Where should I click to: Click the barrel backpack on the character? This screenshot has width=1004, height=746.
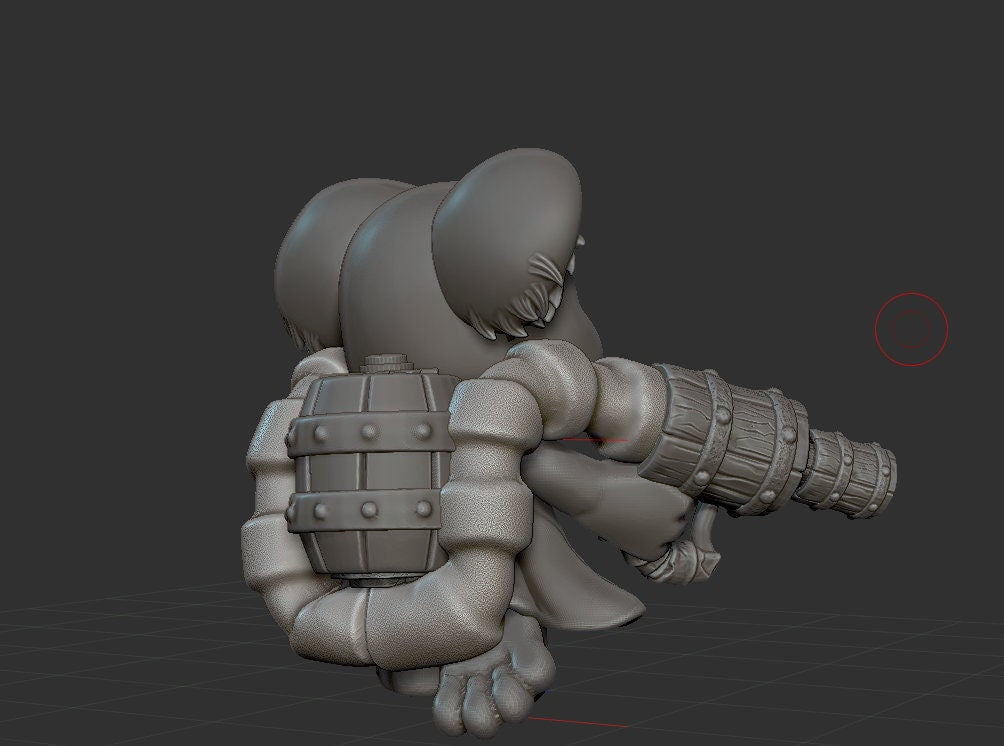(368, 470)
